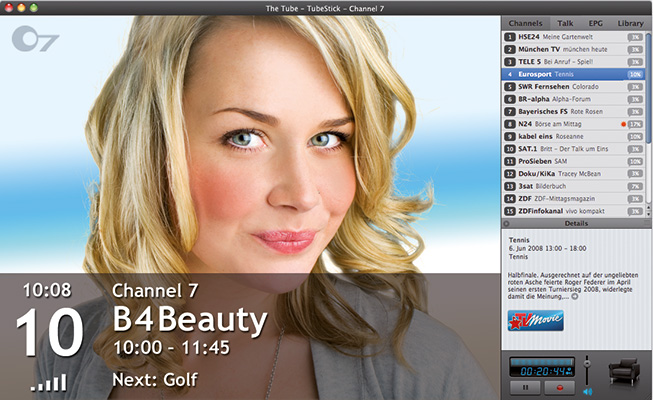The image size is (653, 400).
Task: Open the 10K talk bubble on ProSieben row
Action: [x=635, y=162]
